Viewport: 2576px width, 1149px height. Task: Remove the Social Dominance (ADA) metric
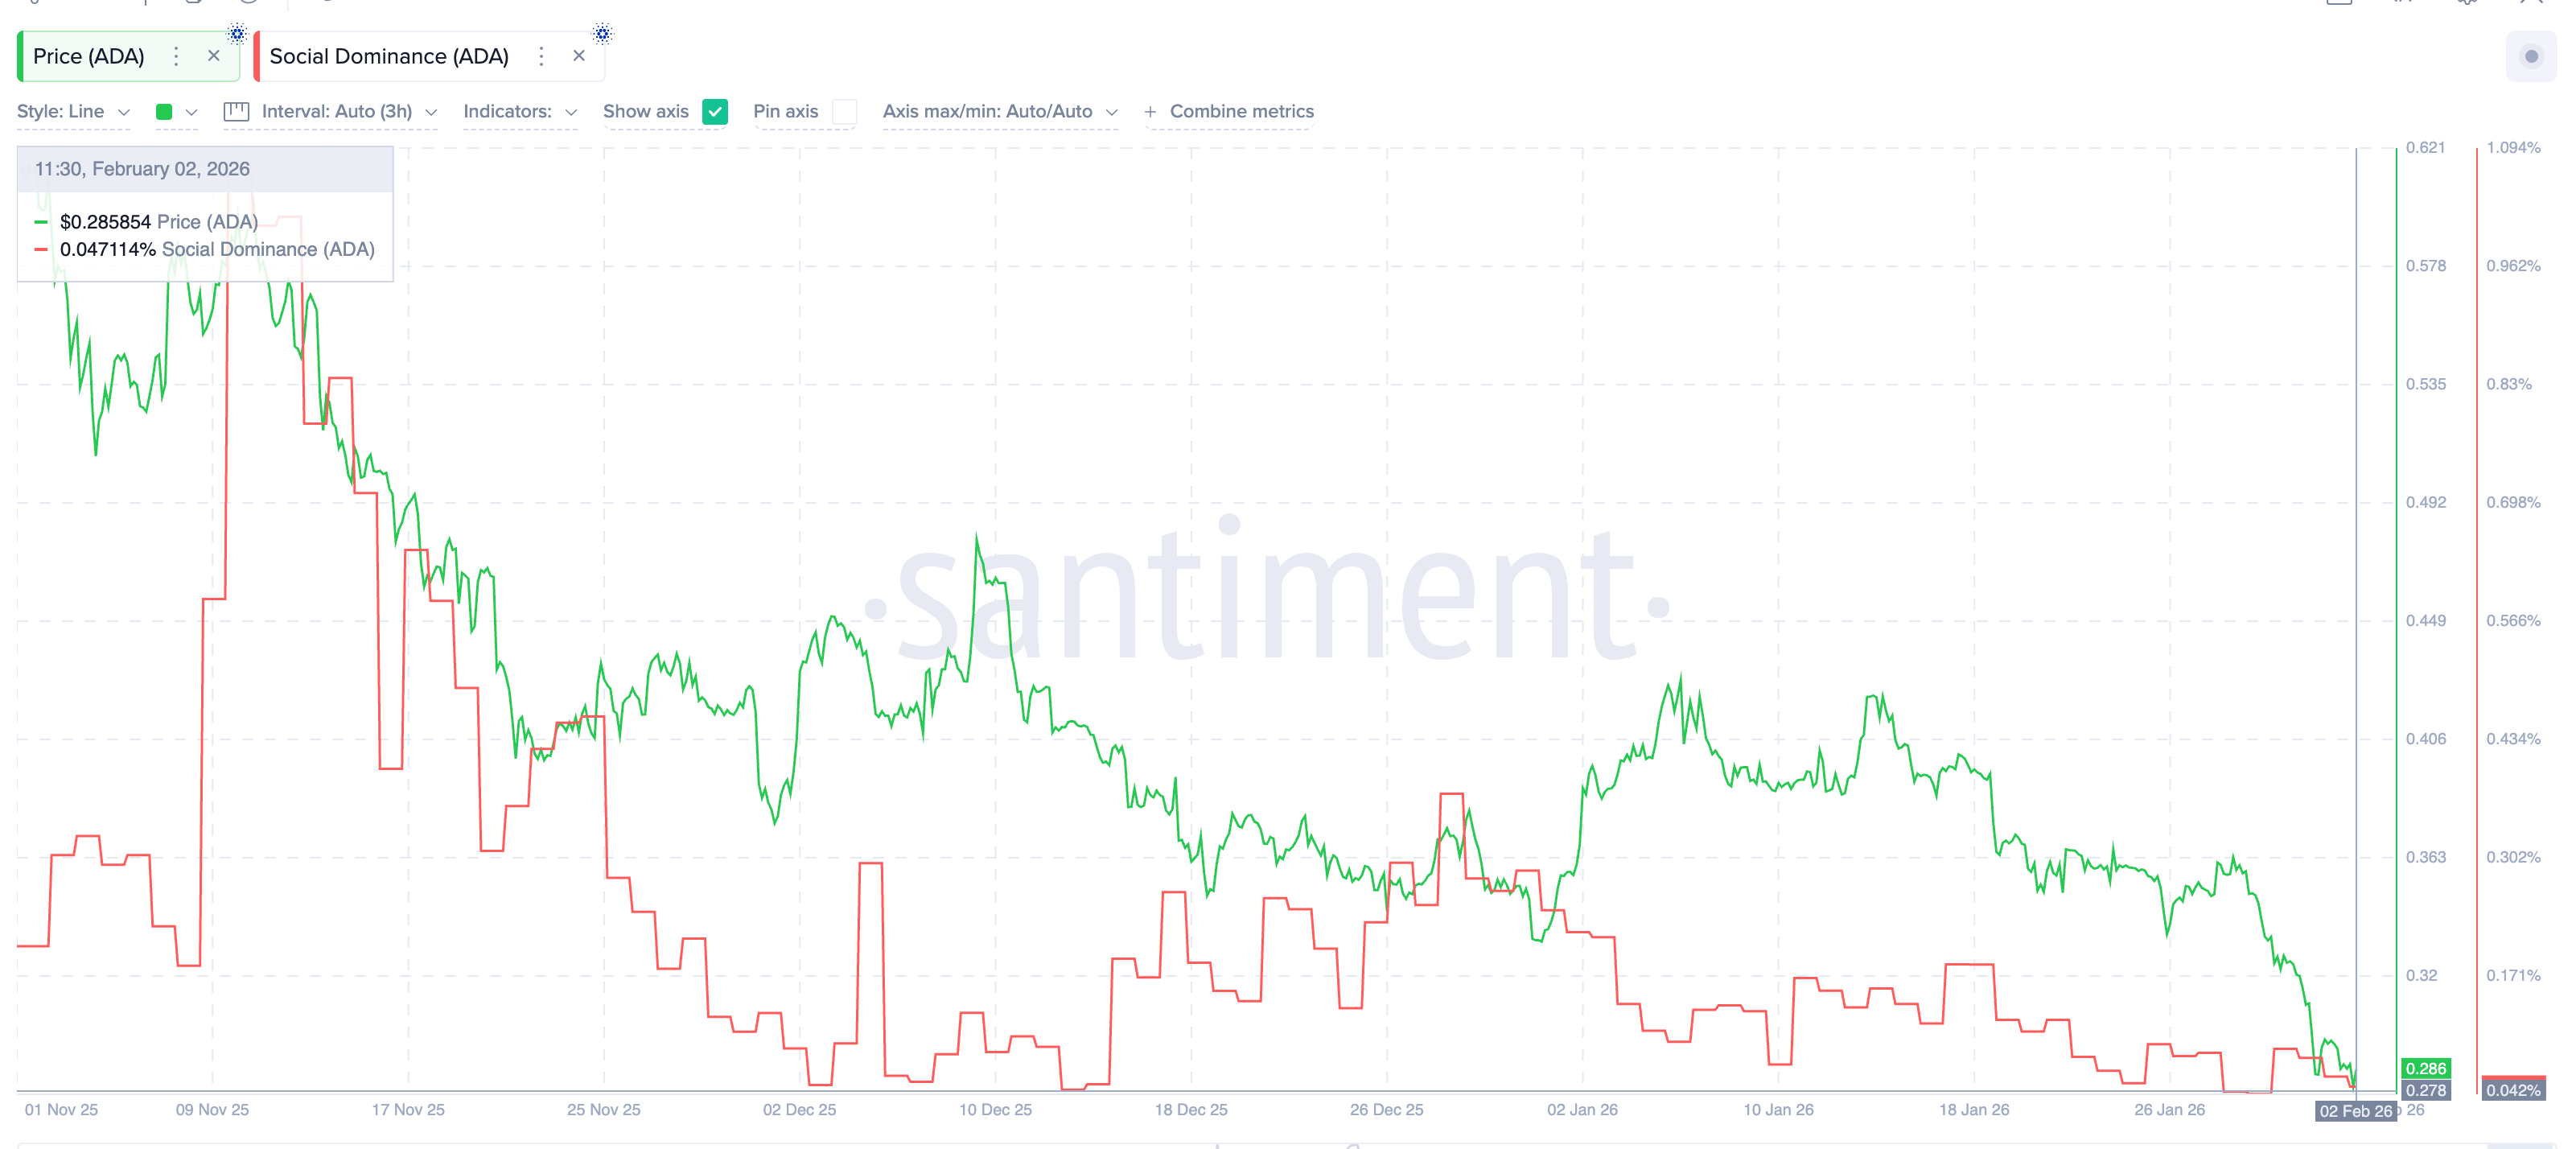[578, 56]
